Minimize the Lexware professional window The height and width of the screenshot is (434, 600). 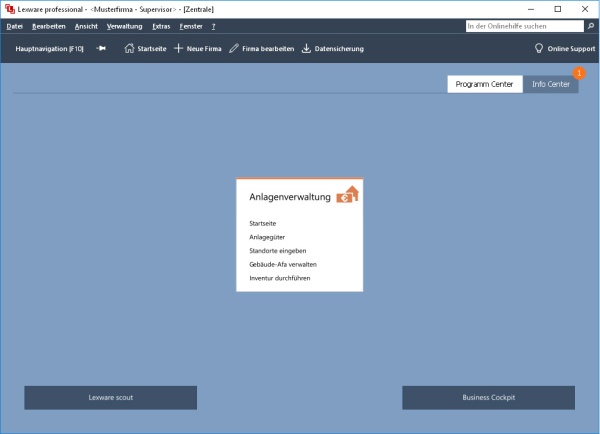tap(531, 9)
